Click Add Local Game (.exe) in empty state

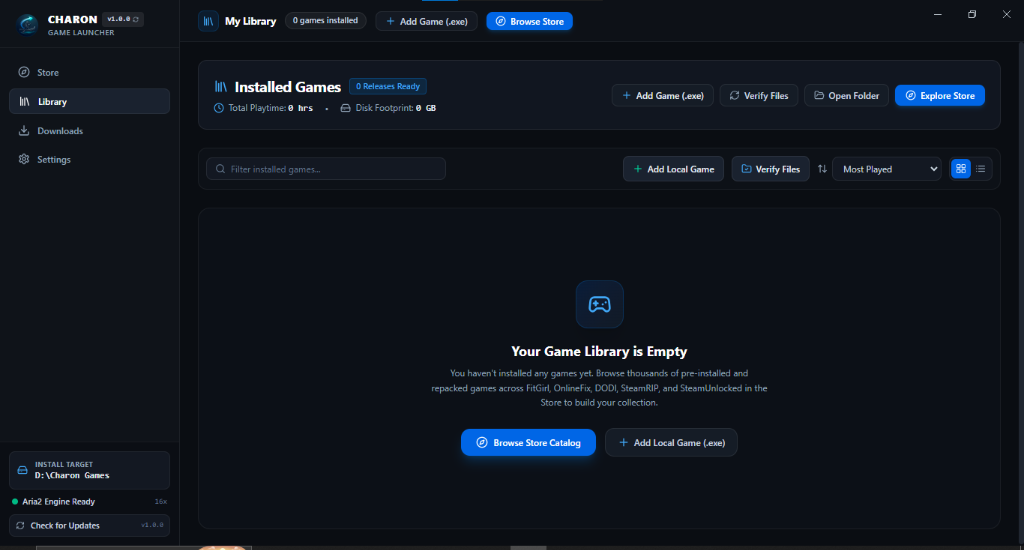671,442
